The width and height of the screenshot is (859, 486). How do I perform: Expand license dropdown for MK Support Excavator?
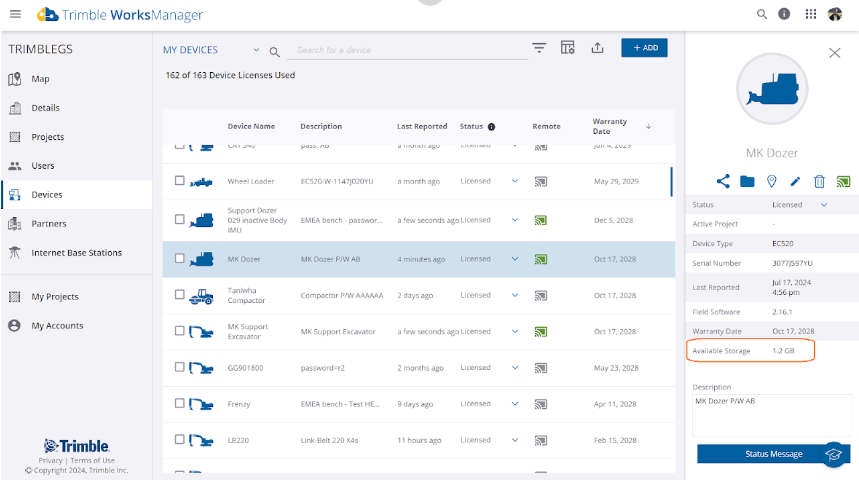coord(515,331)
